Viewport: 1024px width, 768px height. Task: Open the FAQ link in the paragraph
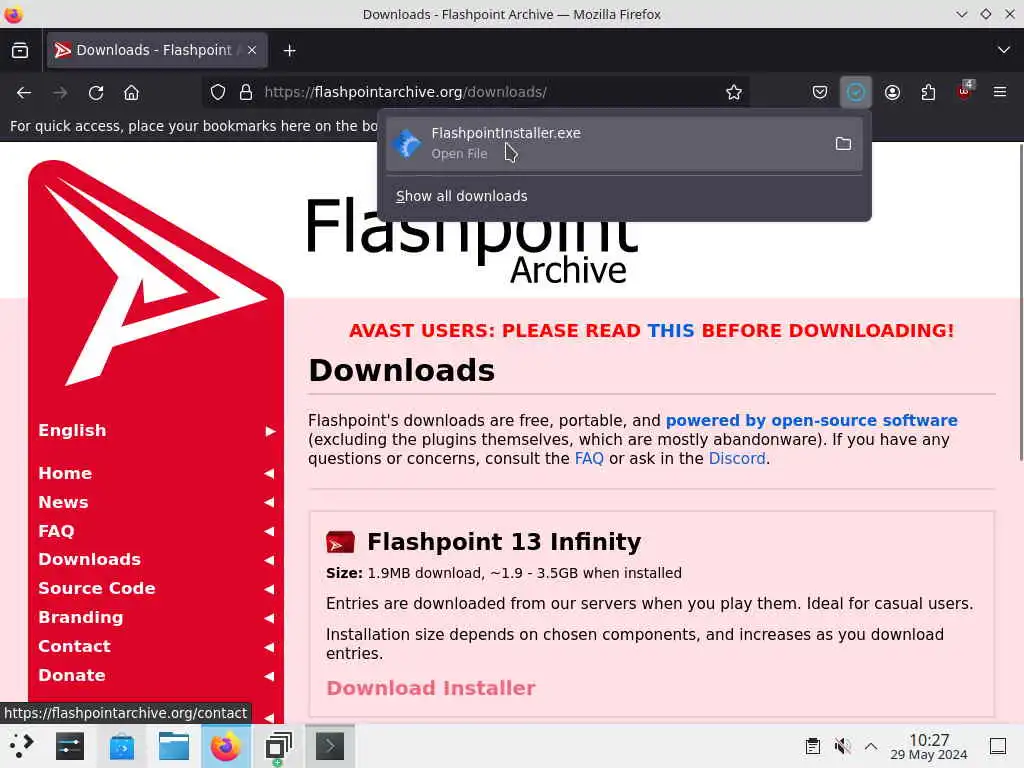point(588,458)
